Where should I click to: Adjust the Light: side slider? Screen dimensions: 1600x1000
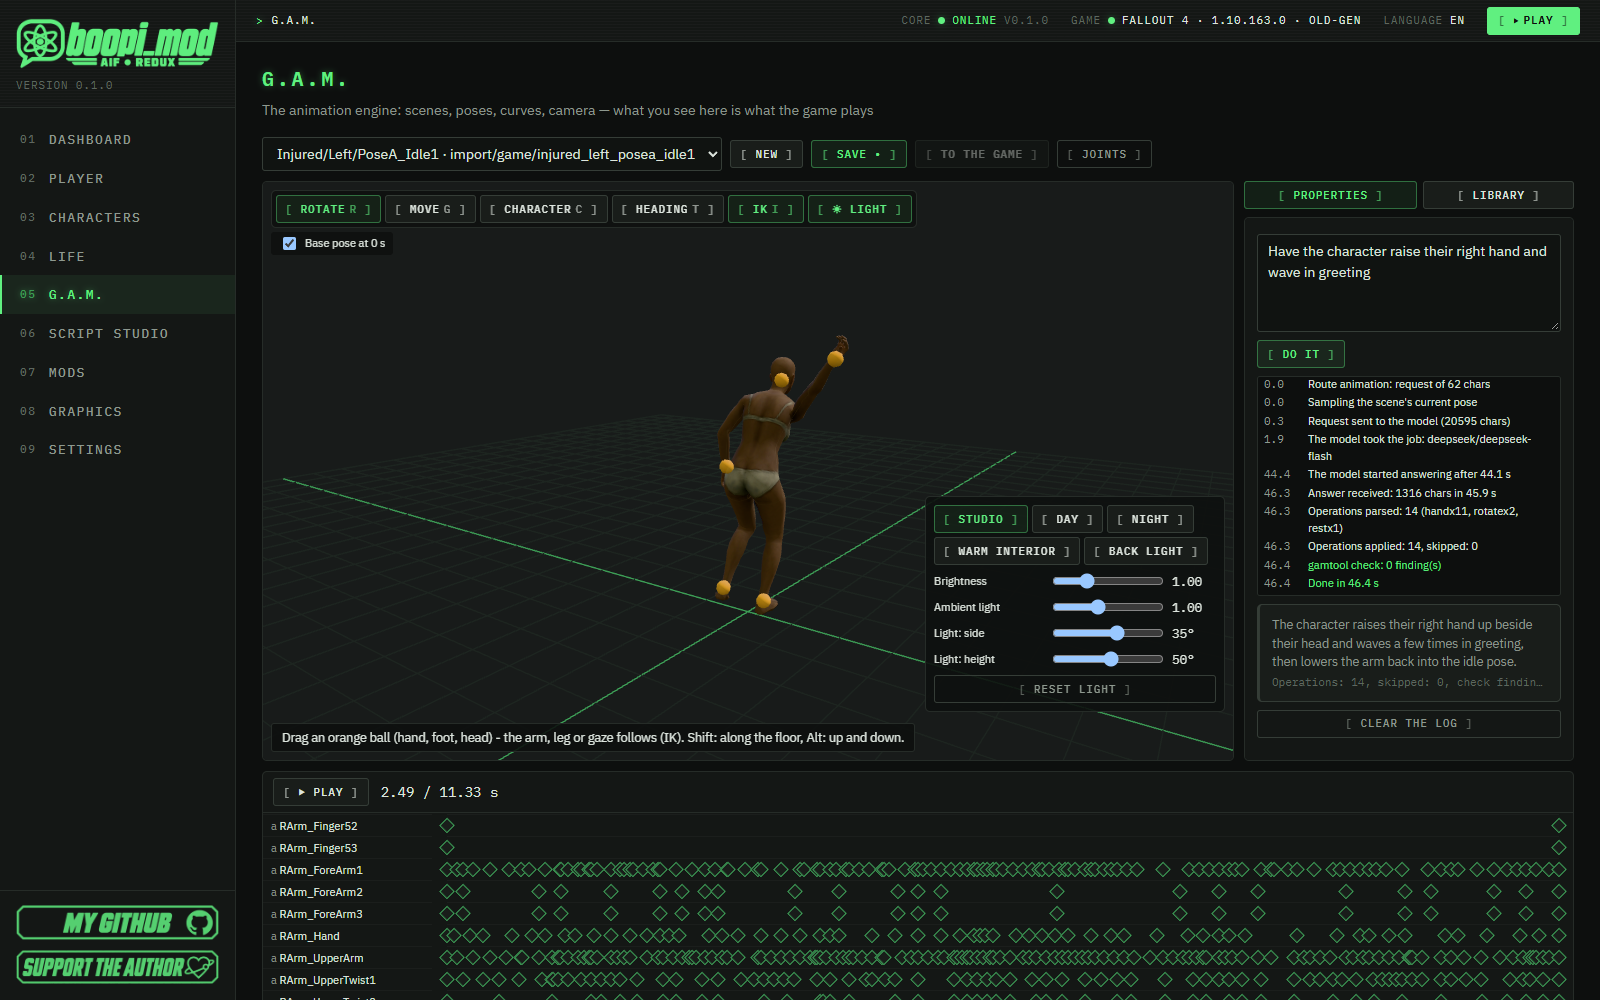tap(1107, 633)
